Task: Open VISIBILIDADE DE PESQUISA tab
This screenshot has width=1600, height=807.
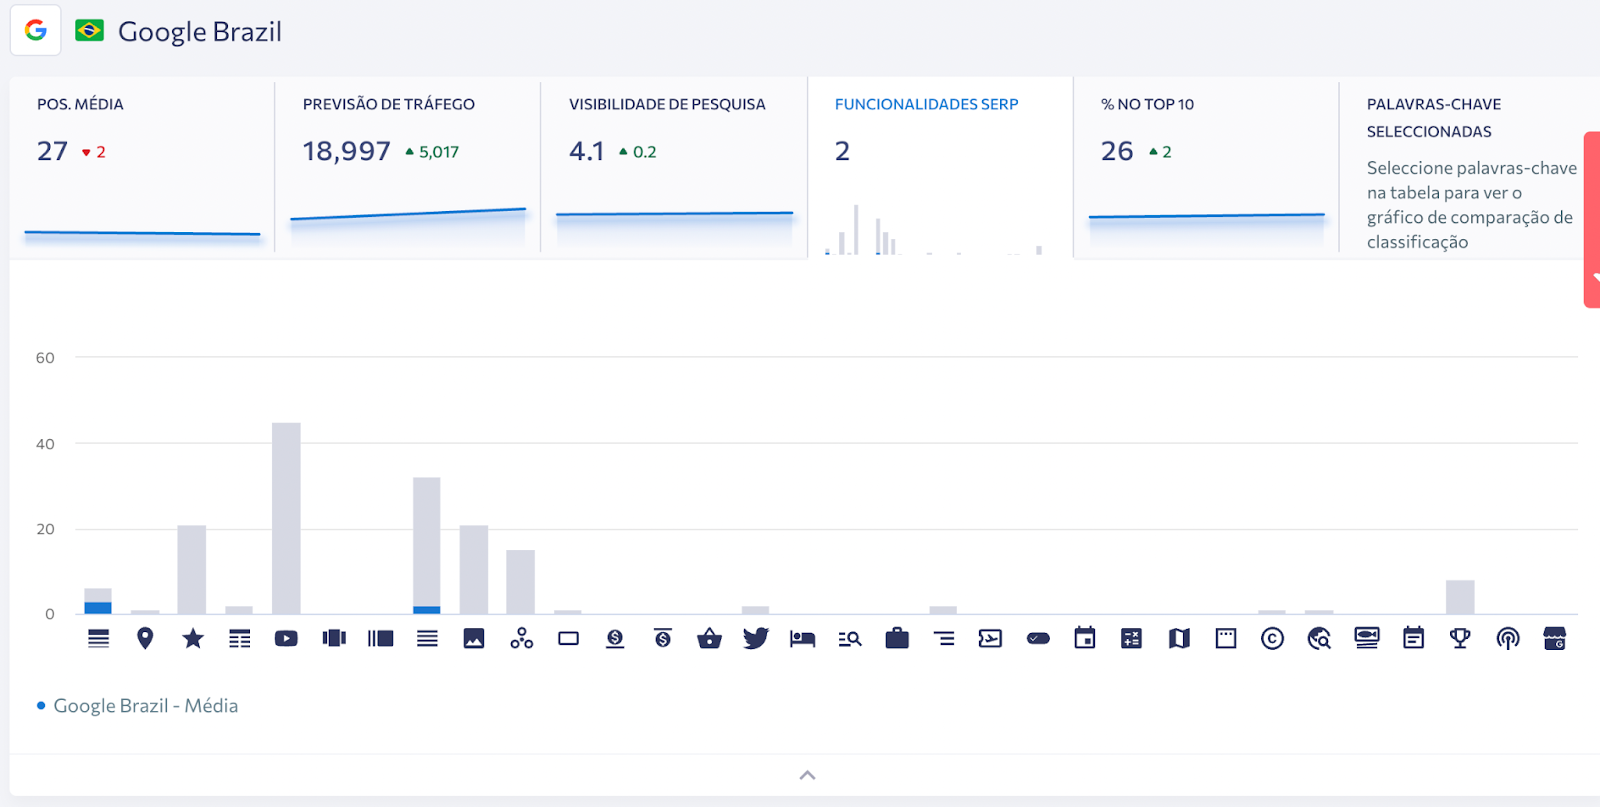Action: click(674, 167)
